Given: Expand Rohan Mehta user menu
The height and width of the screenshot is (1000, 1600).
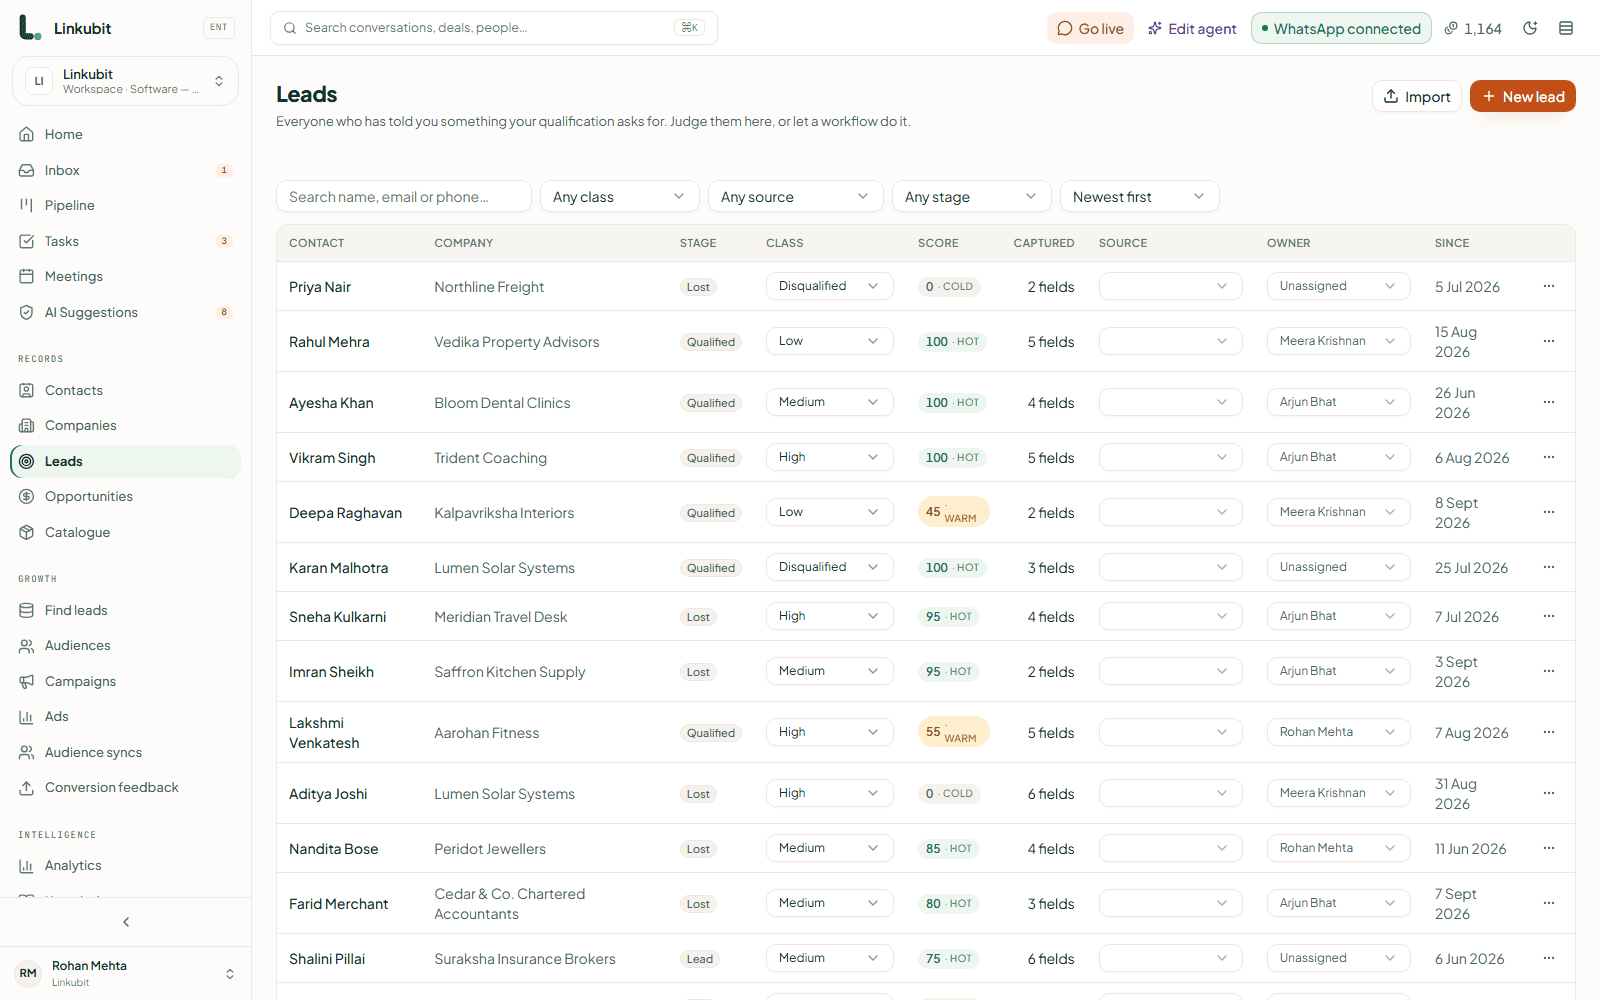Looking at the screenshot, I should click(x=125, y=973).
